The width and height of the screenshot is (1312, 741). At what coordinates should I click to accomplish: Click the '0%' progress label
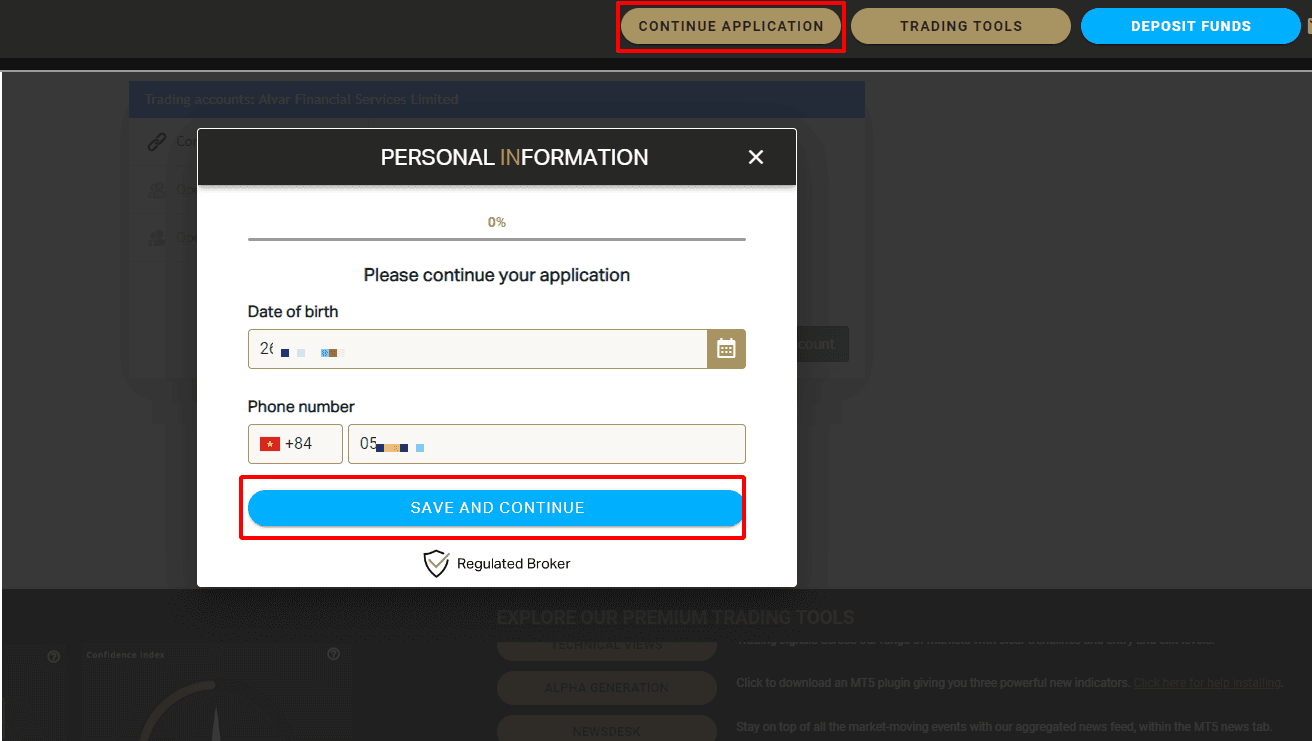[x=497, y=222]
